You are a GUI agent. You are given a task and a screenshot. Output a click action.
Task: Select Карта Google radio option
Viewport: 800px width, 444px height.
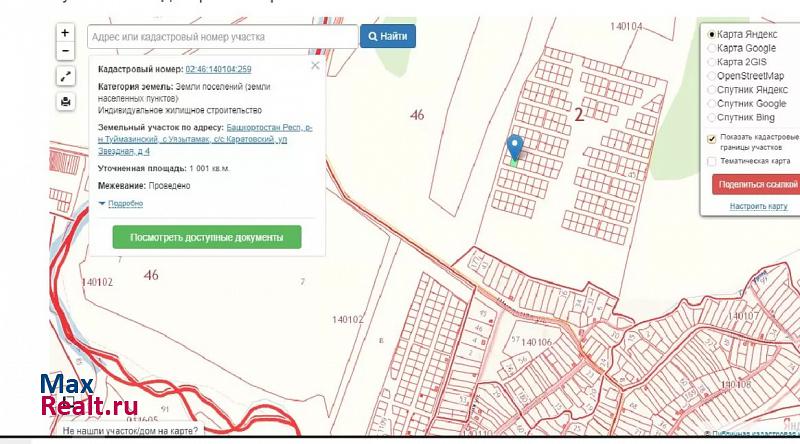click(x=712, y=48)
